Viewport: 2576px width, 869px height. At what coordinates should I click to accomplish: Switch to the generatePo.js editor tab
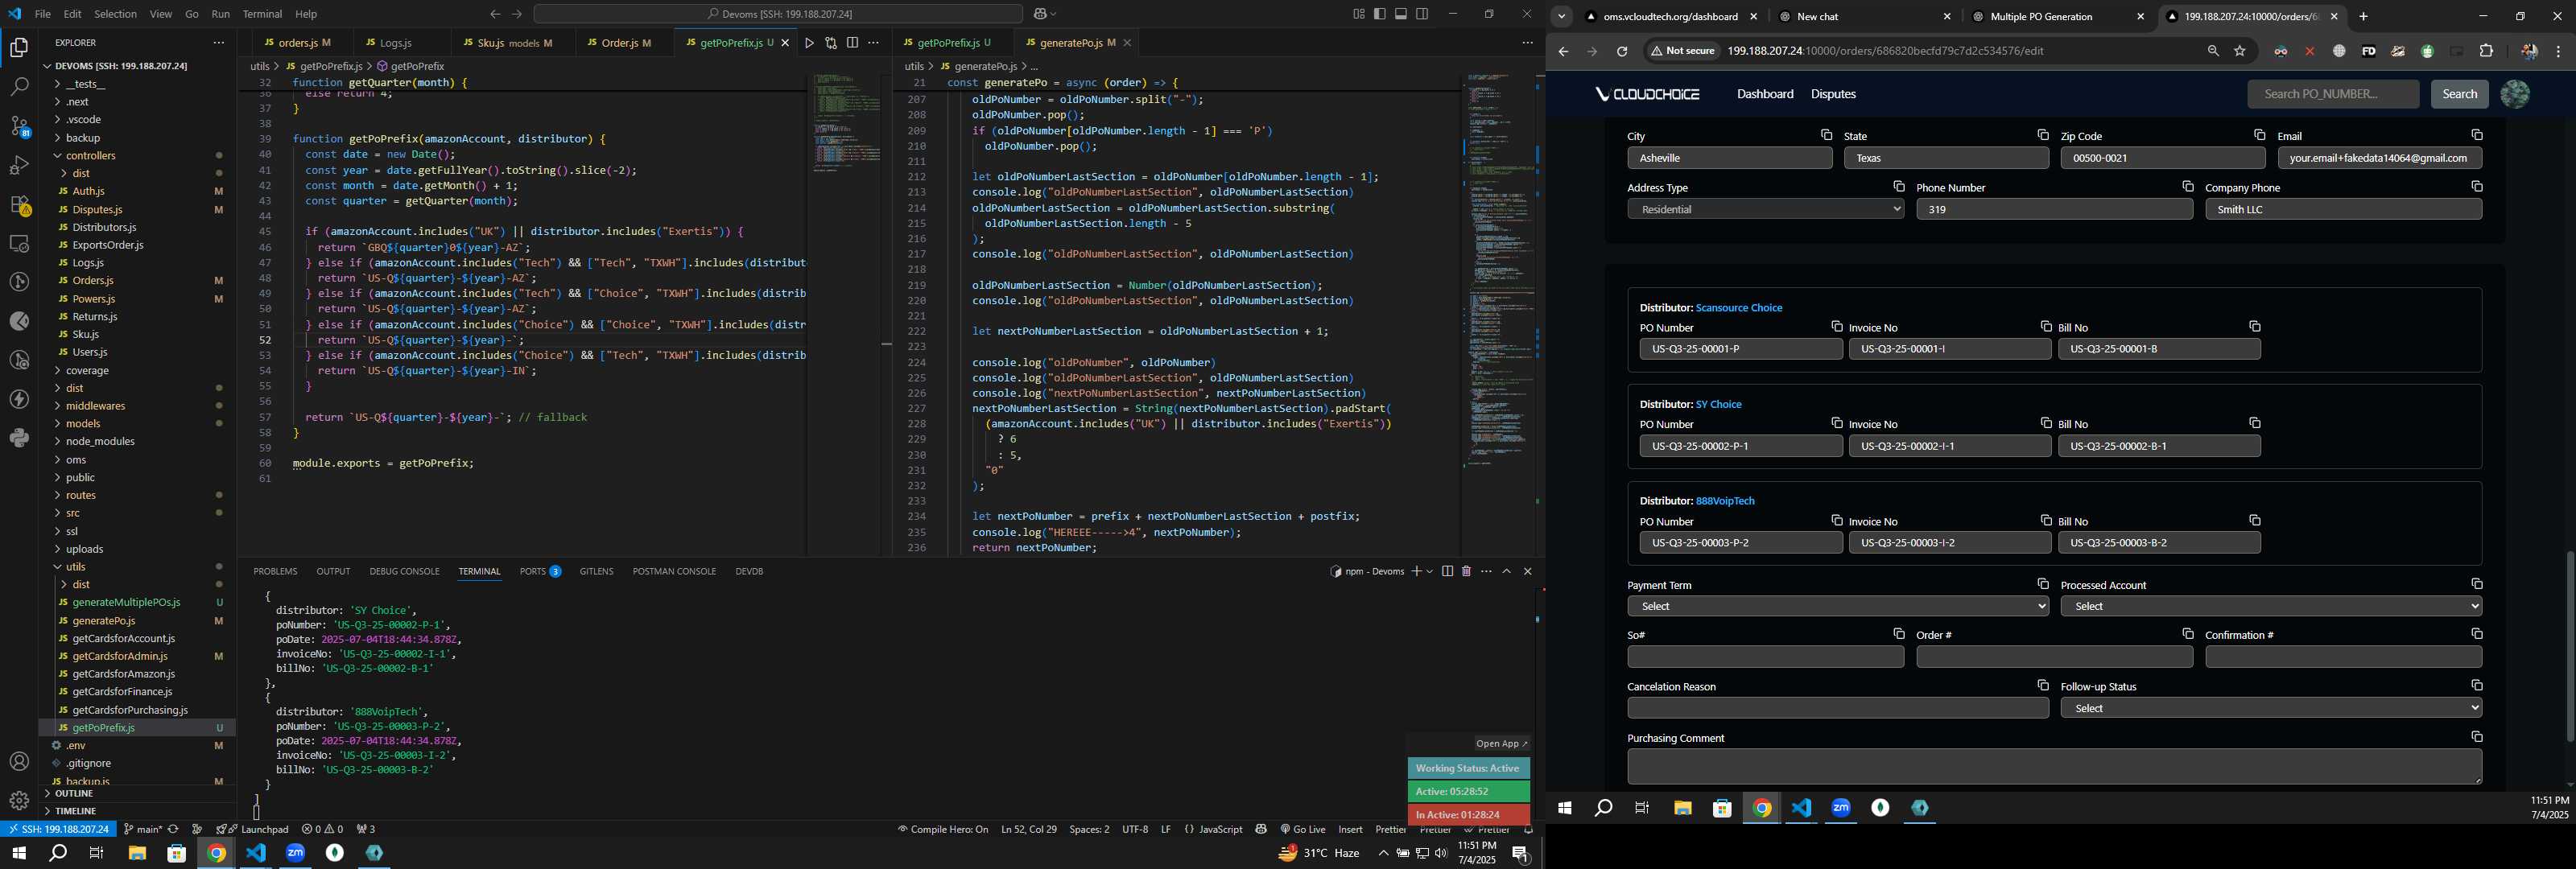(1077, 43)
